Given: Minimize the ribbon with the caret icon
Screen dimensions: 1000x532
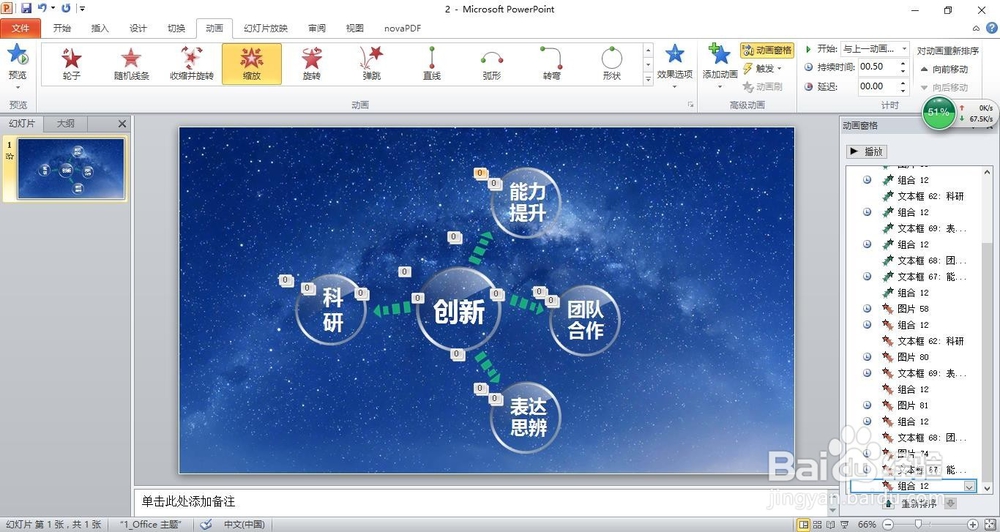Looking at the screenshot, I should (976, 28).
